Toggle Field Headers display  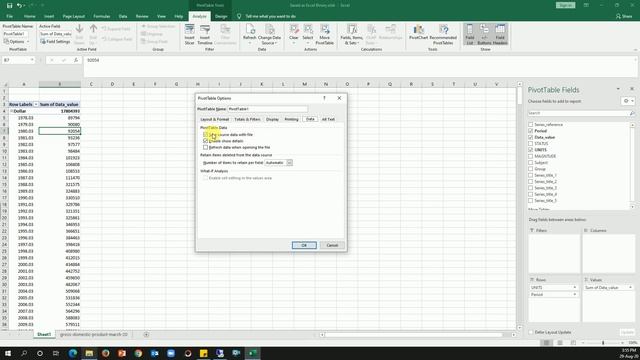click(500, 34)
